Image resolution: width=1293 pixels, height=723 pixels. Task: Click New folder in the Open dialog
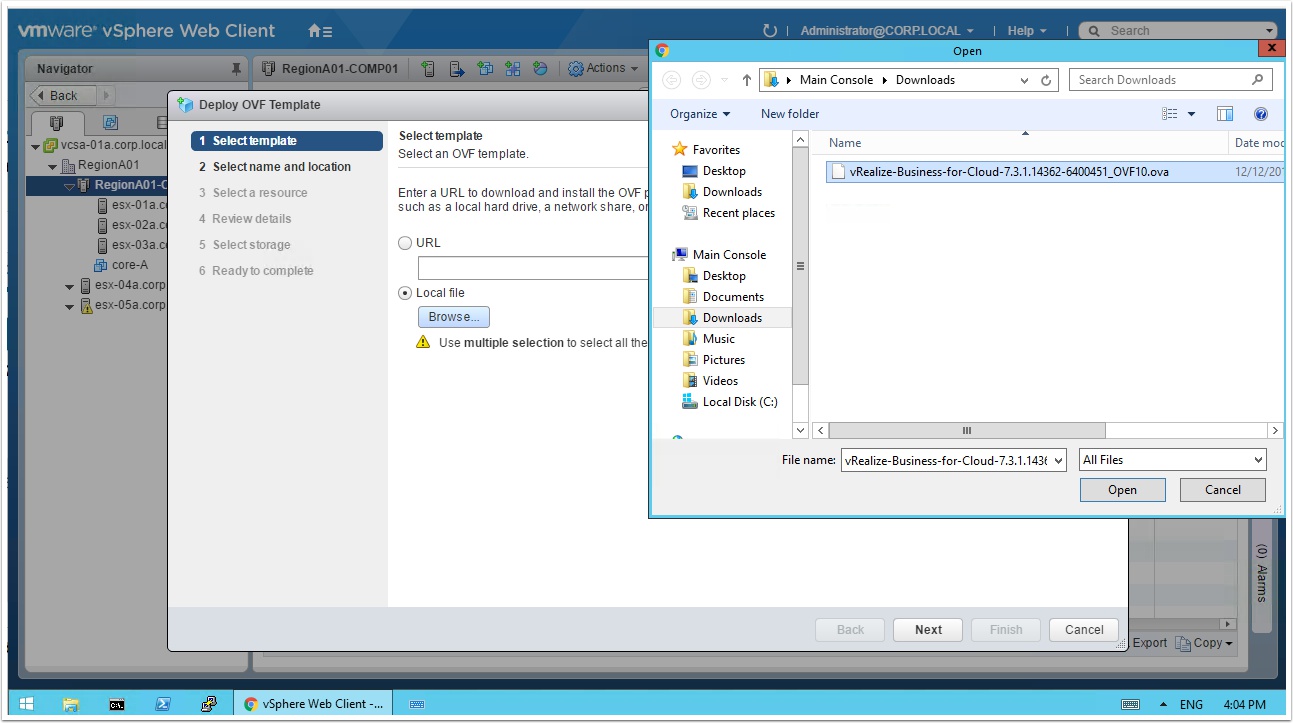pyautogui.click(x=790, y=114)
